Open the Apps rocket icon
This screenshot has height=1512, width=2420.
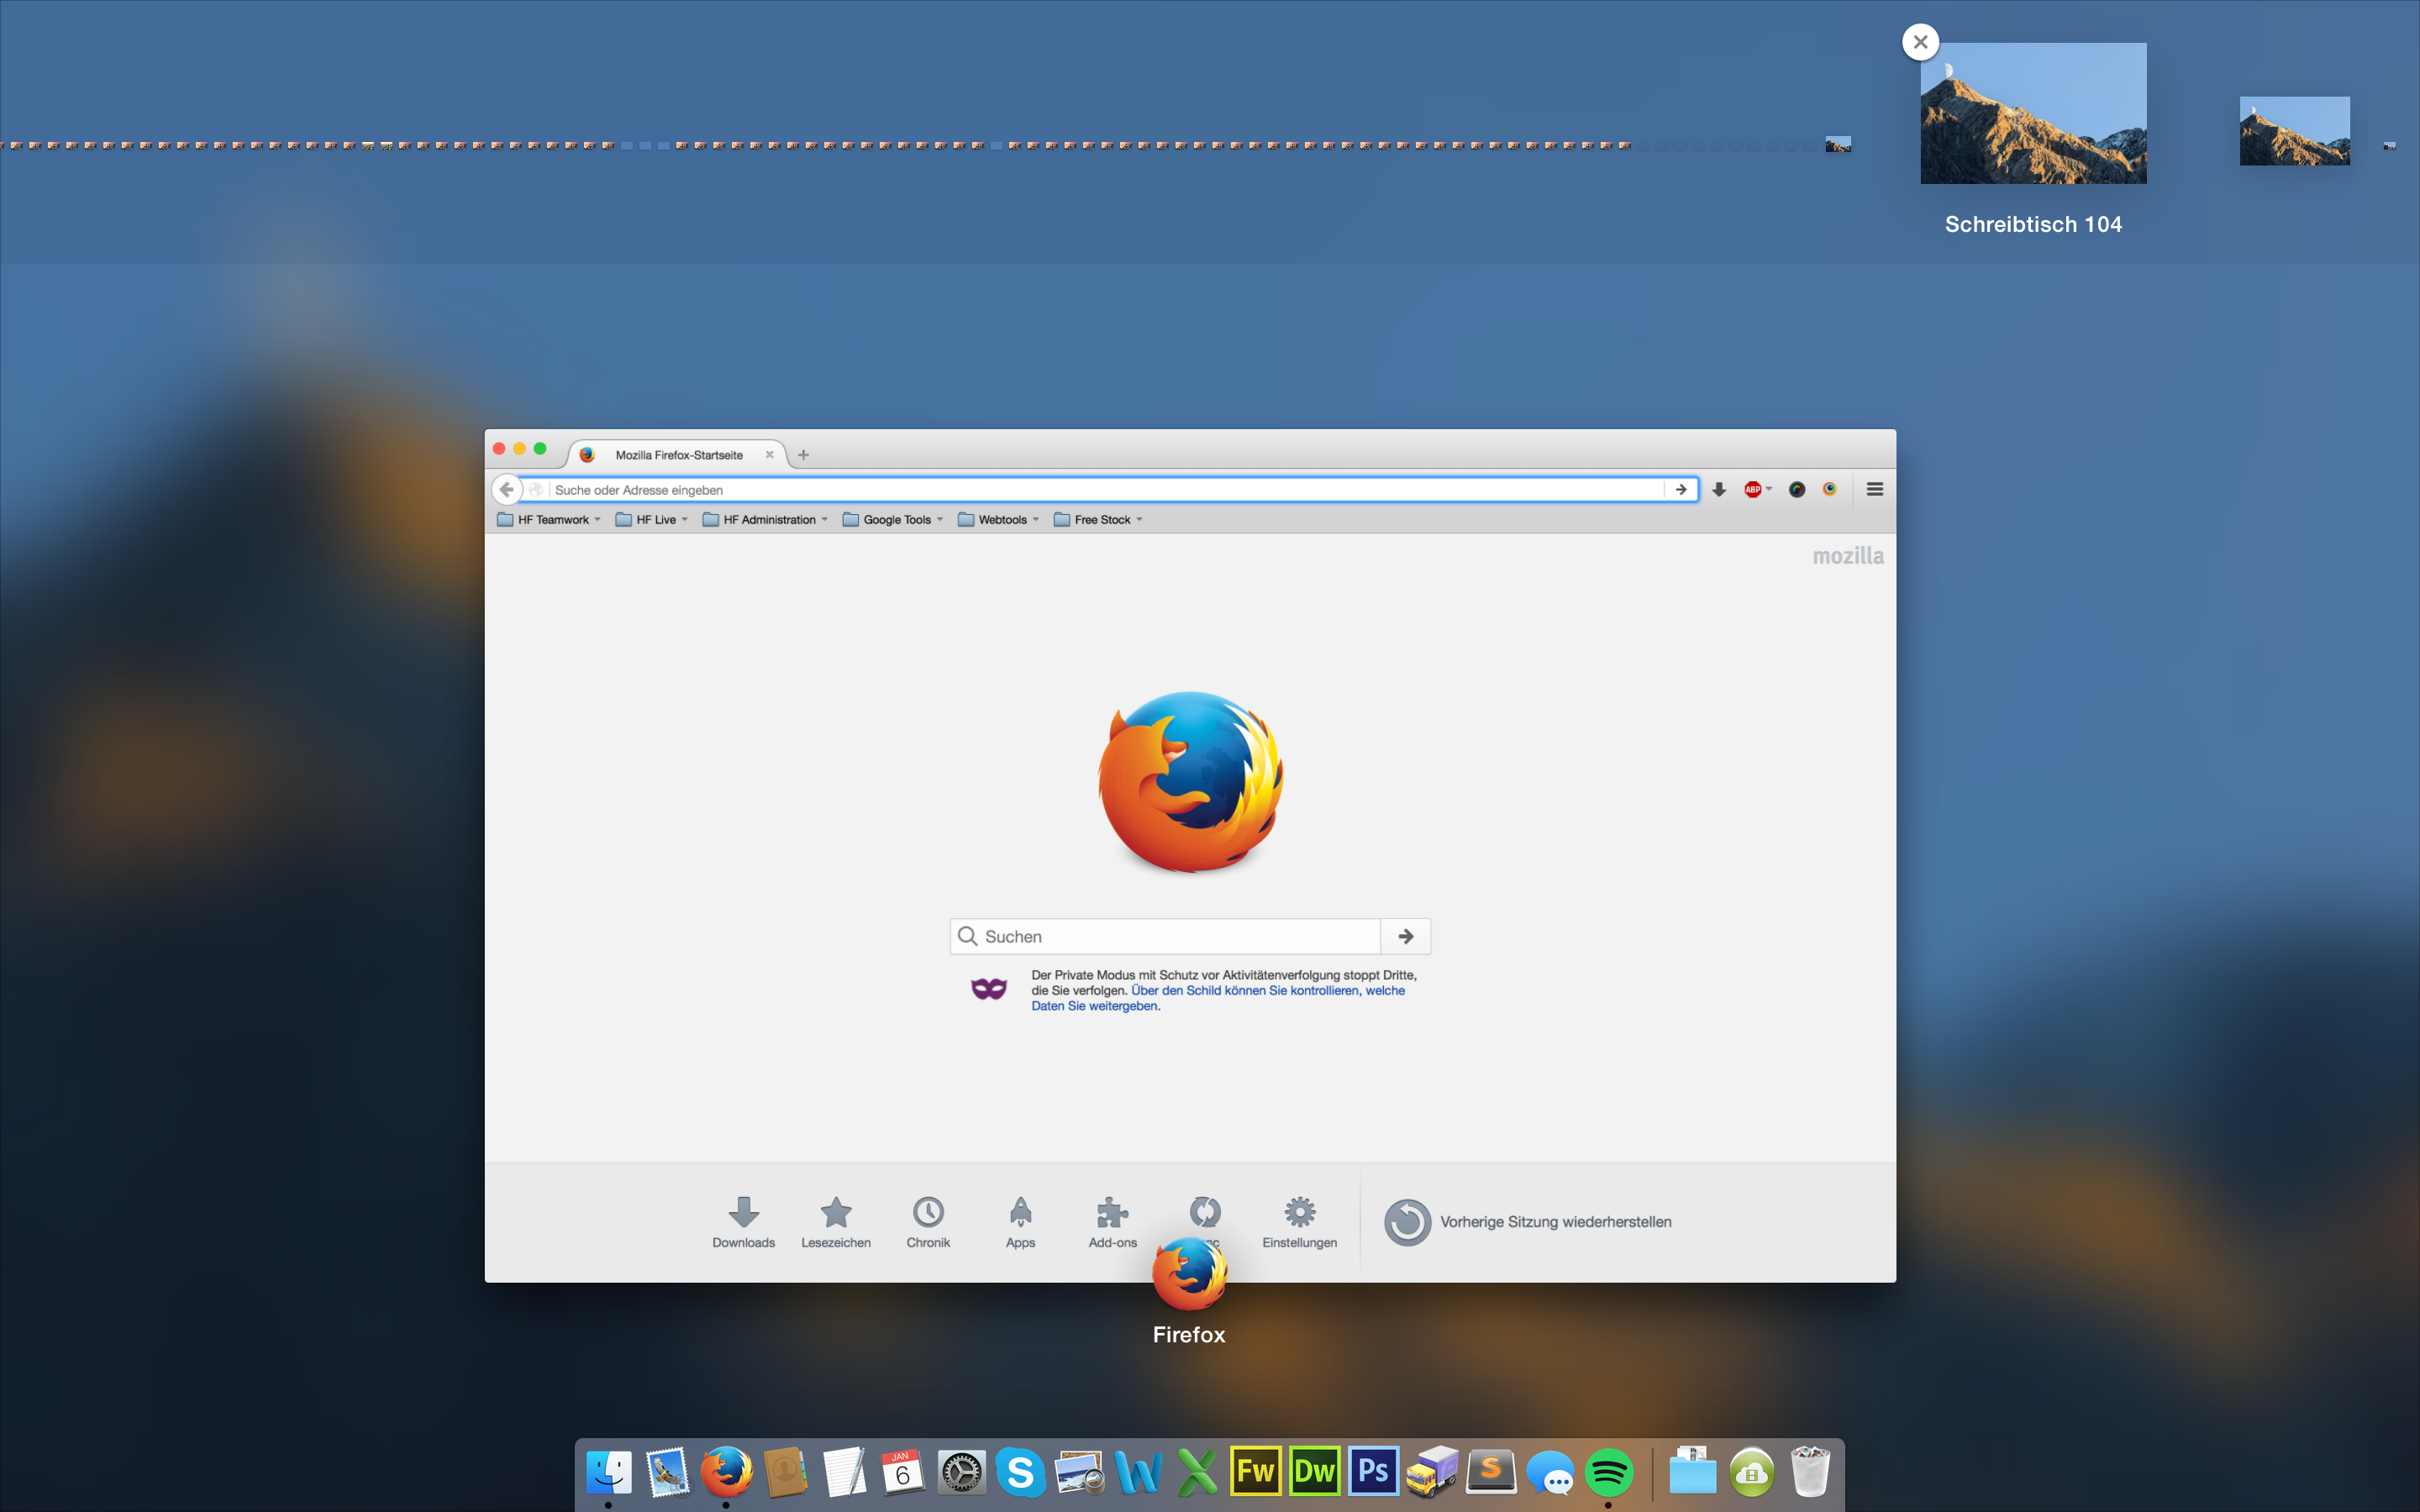tap(1020, 1212)
